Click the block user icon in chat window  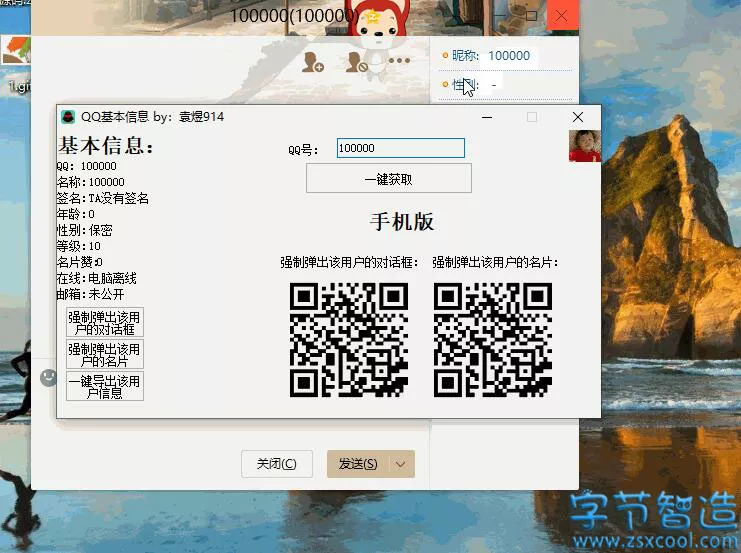pos(357,62)
